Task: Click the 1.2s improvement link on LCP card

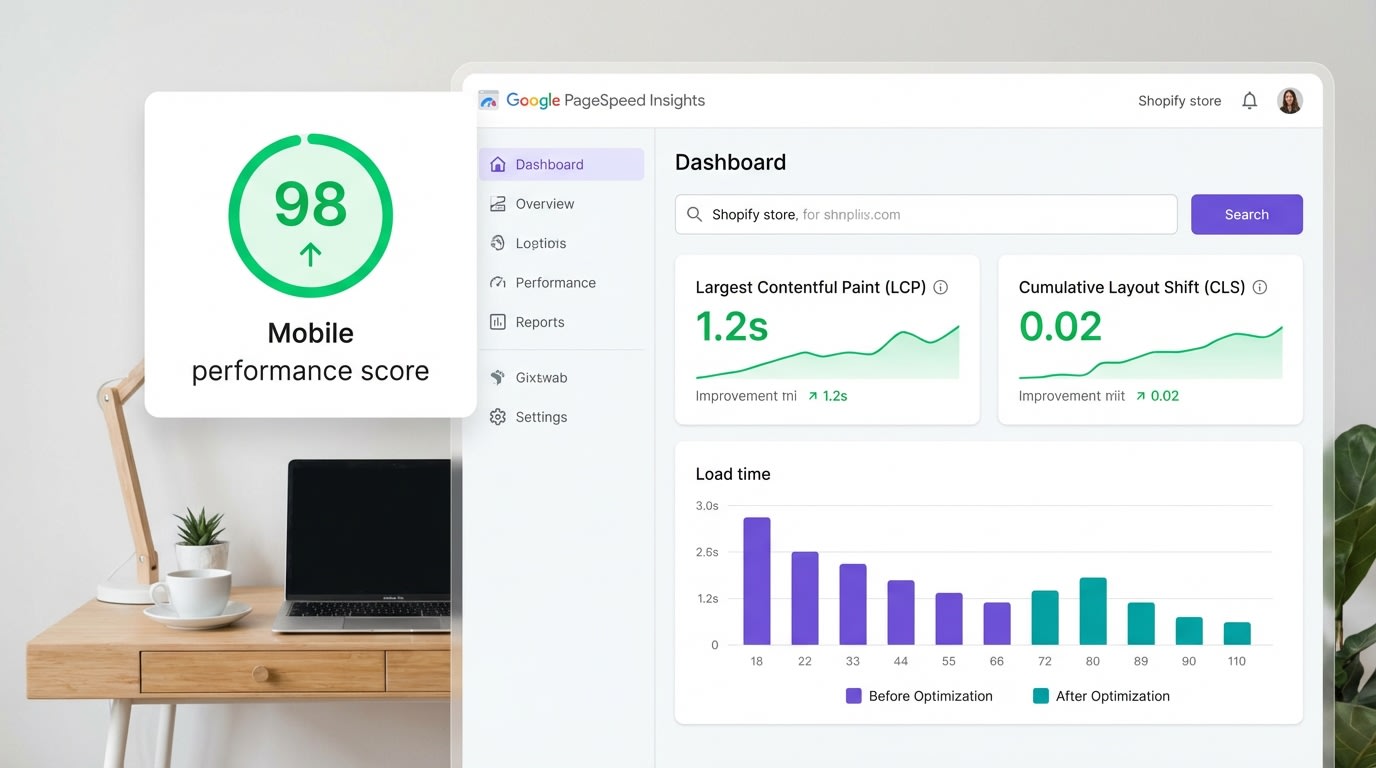Action: click(835, 395)
